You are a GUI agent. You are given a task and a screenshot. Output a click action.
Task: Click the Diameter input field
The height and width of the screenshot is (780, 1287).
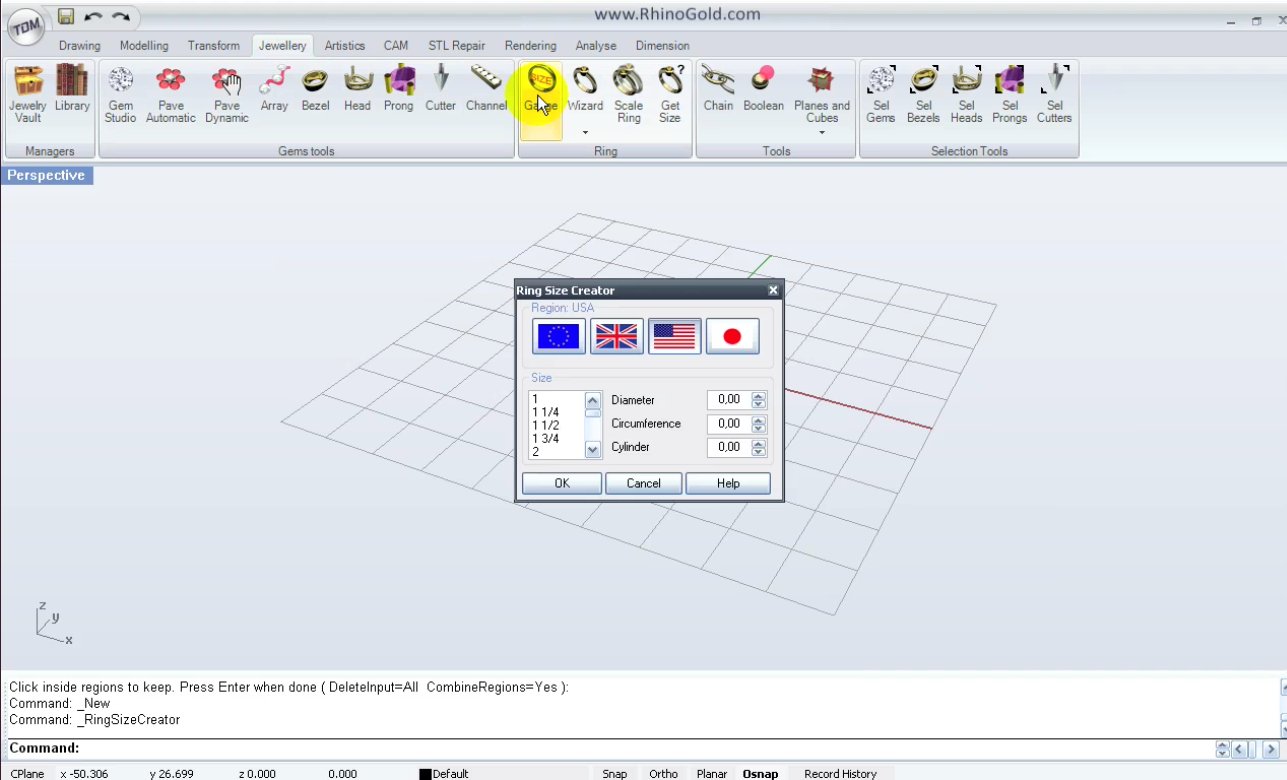click(x=729, y=399)
